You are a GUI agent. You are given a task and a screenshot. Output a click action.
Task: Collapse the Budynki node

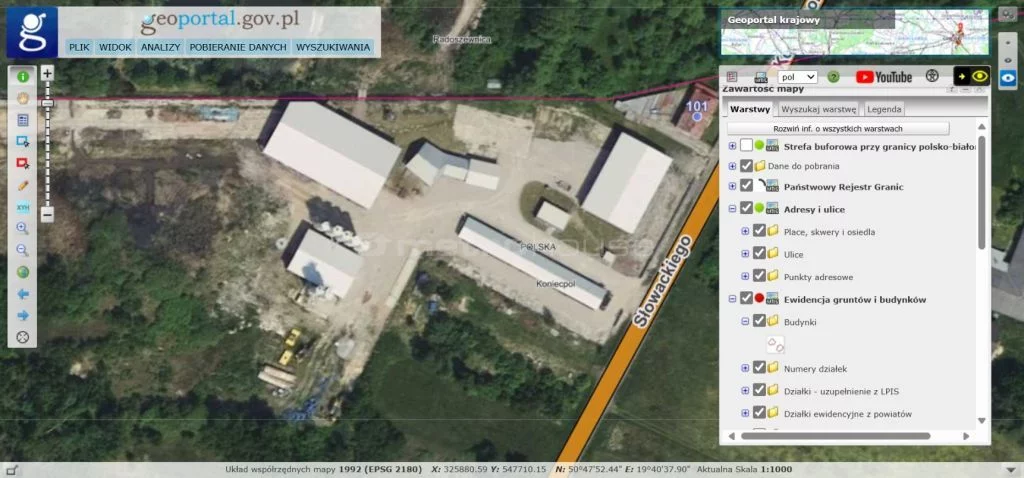[x=745, y=321]
